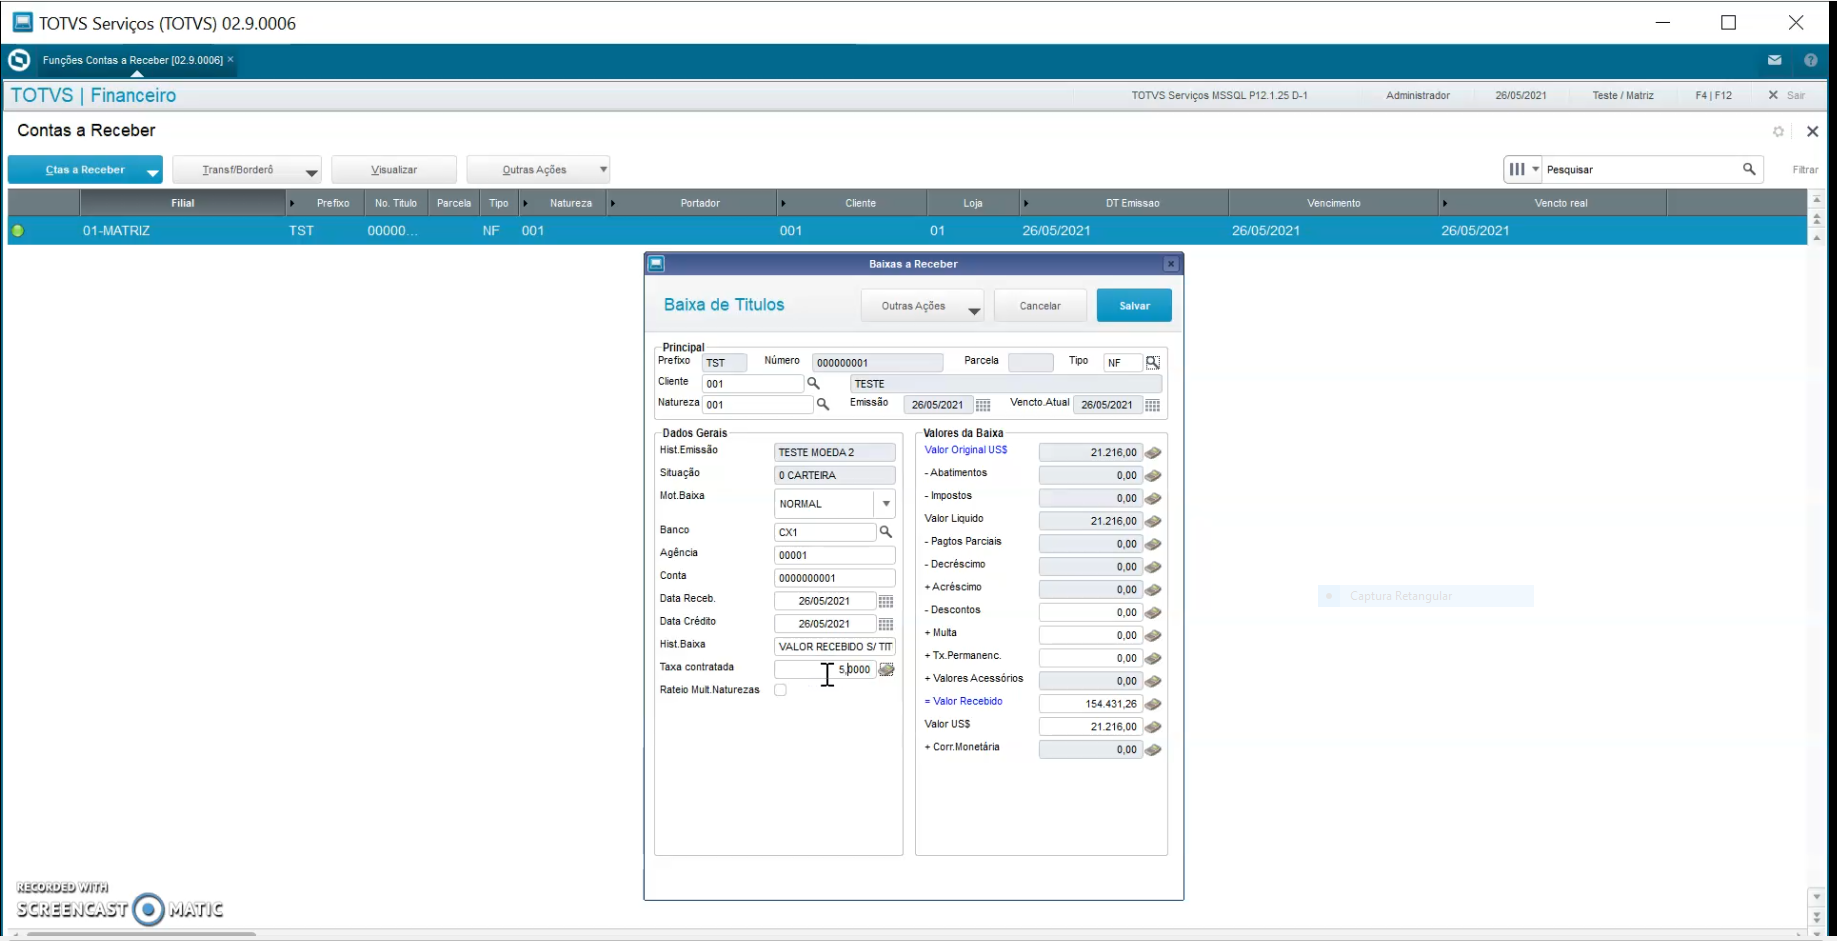1837x941 pixels.
Task: Close the Funções Contas a Receber tab
Action: [230, 59]
